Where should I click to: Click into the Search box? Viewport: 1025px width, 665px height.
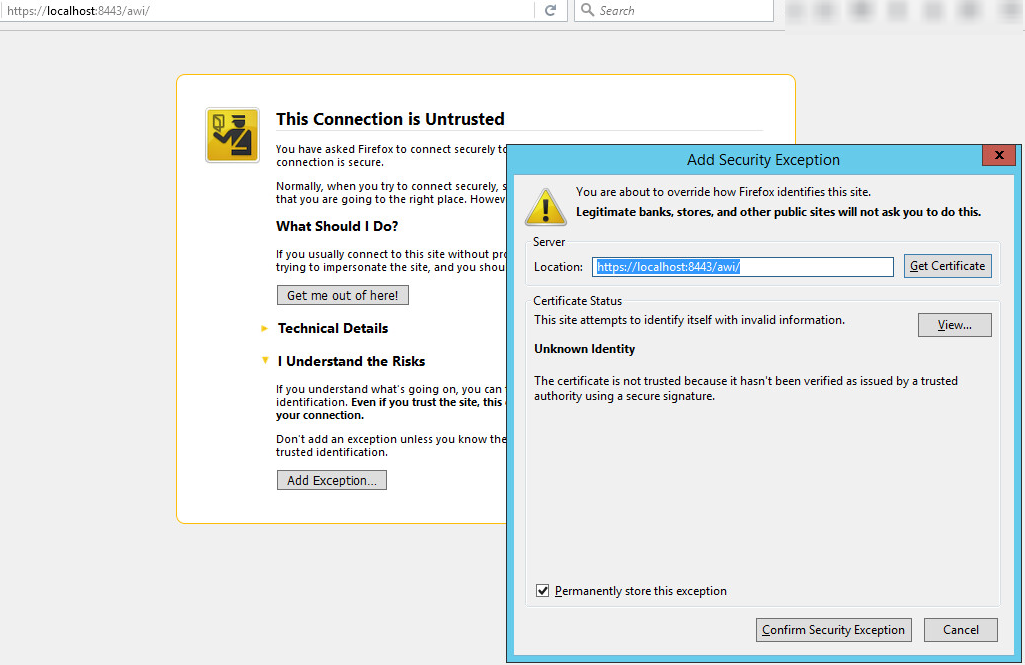tap(673, 10)
